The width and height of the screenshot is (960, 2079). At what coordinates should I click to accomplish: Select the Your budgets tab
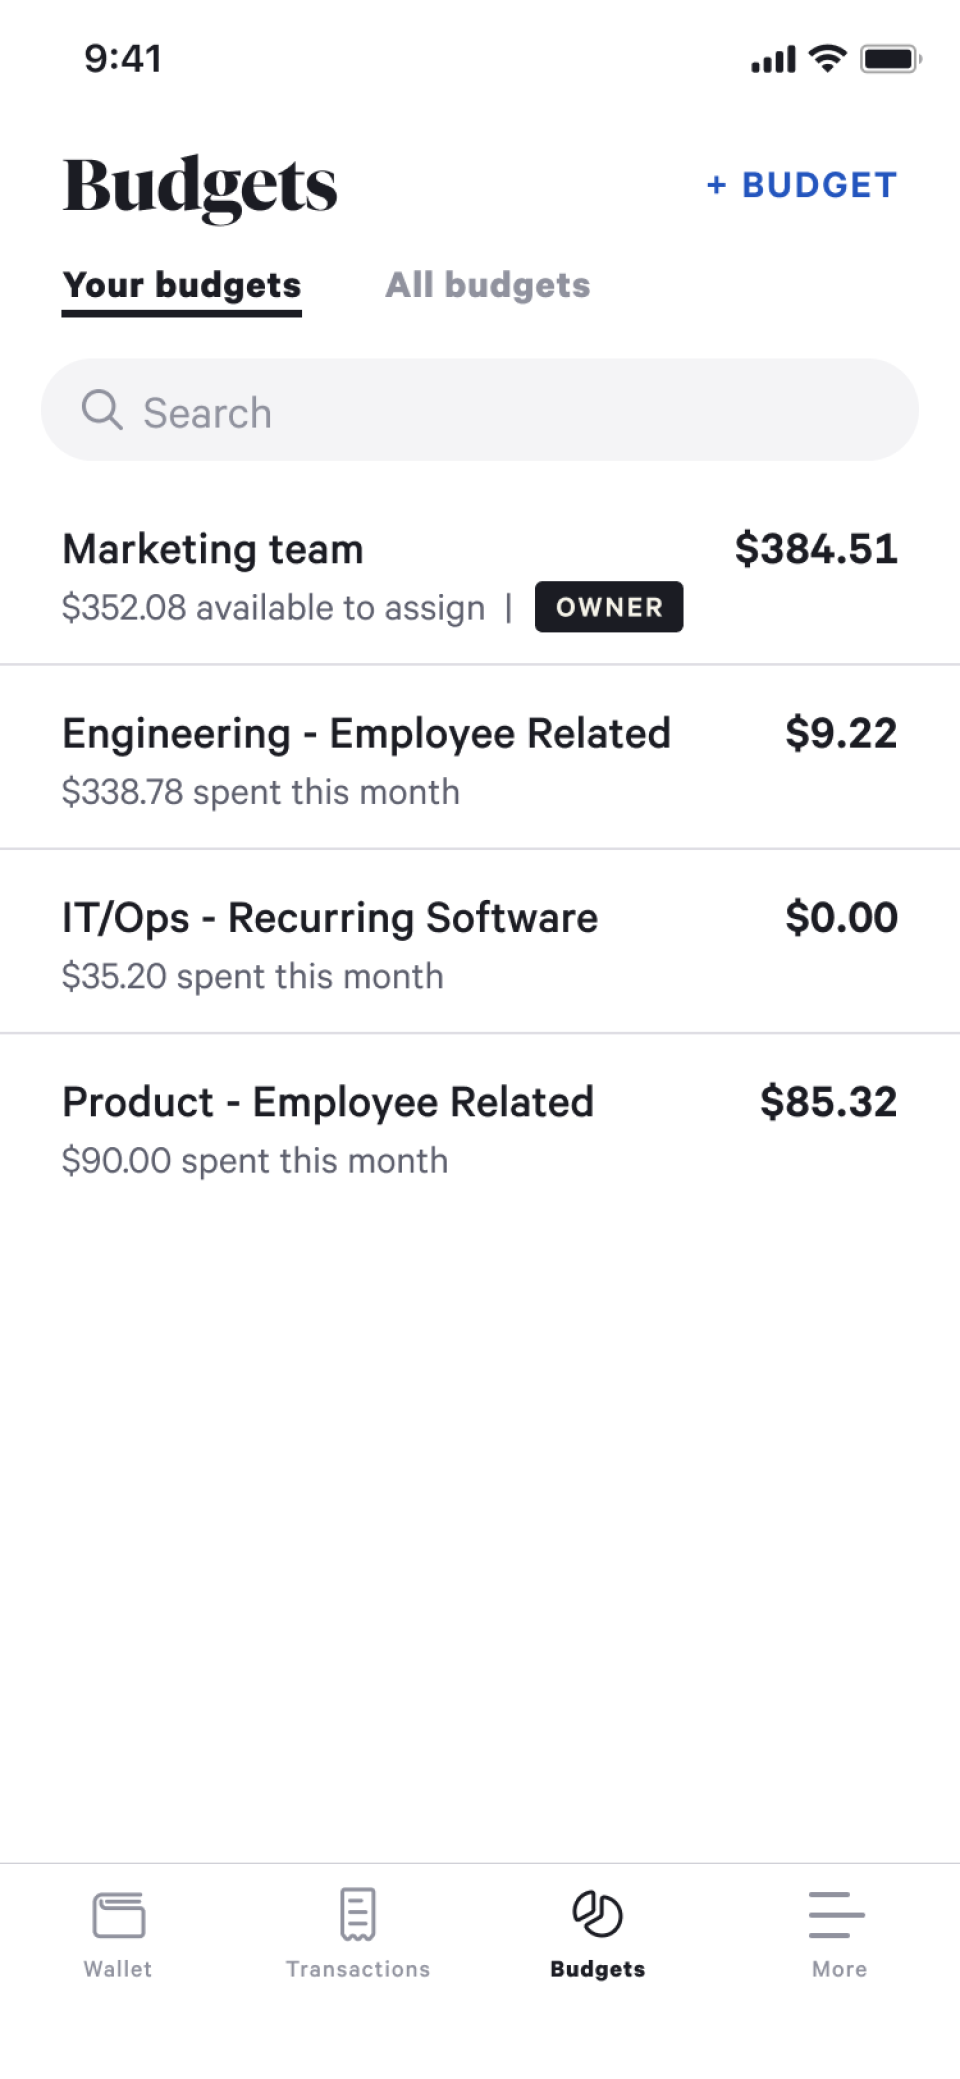pos(182,285)
